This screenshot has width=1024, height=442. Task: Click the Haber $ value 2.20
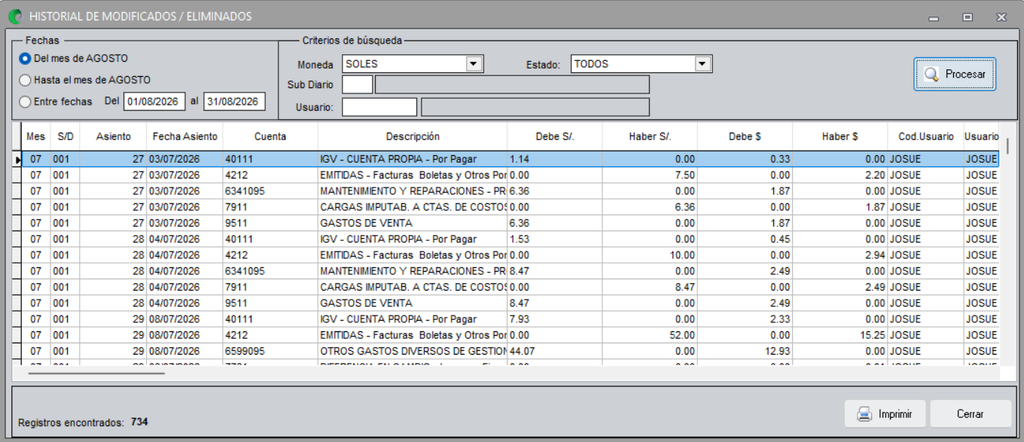click(x=840, y=175)
